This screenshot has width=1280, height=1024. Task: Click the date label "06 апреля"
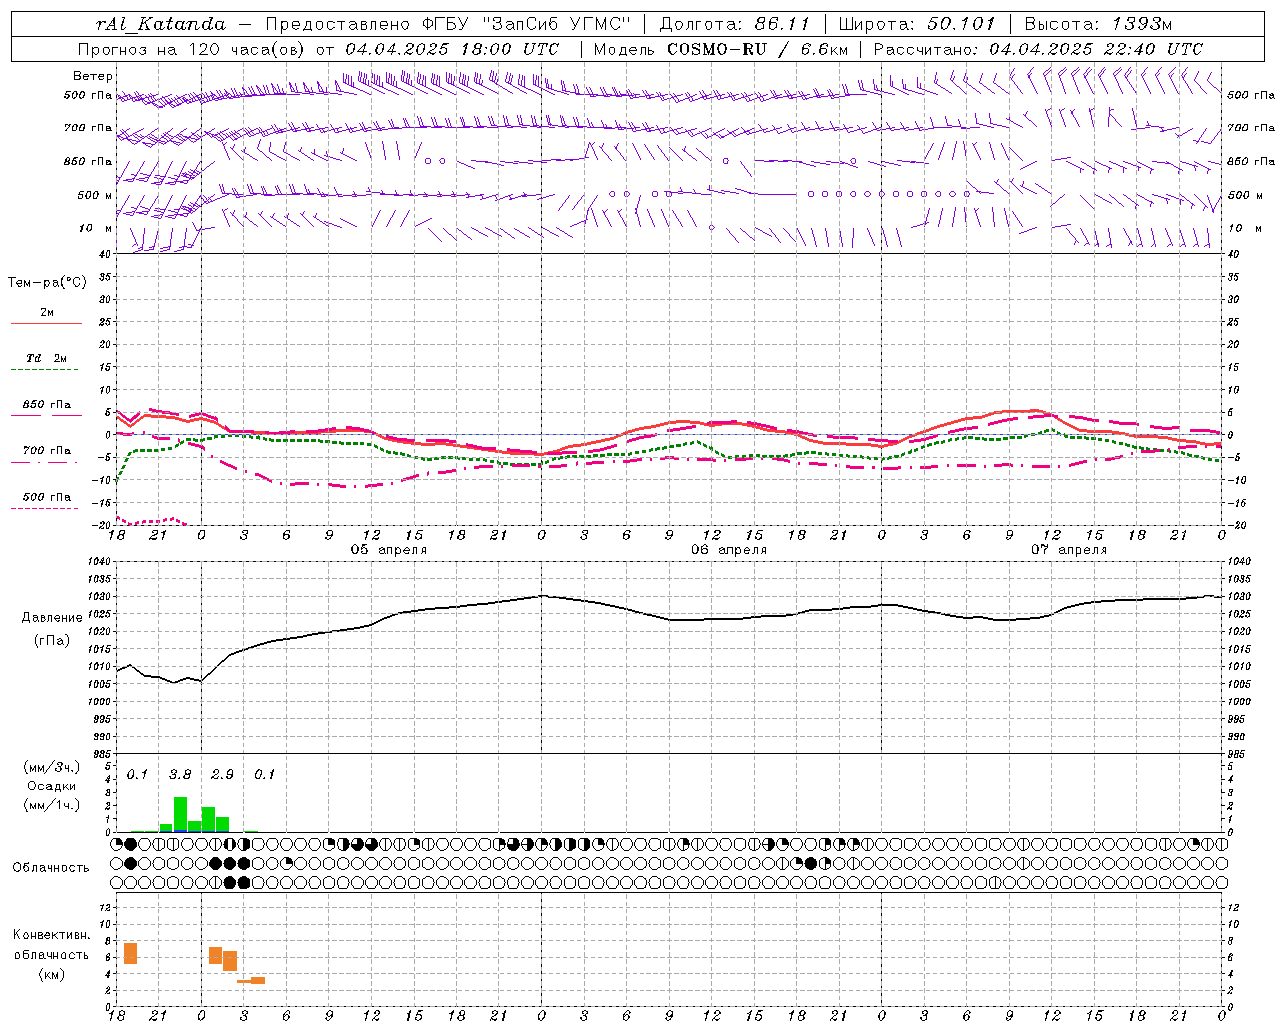coord(729,550)
